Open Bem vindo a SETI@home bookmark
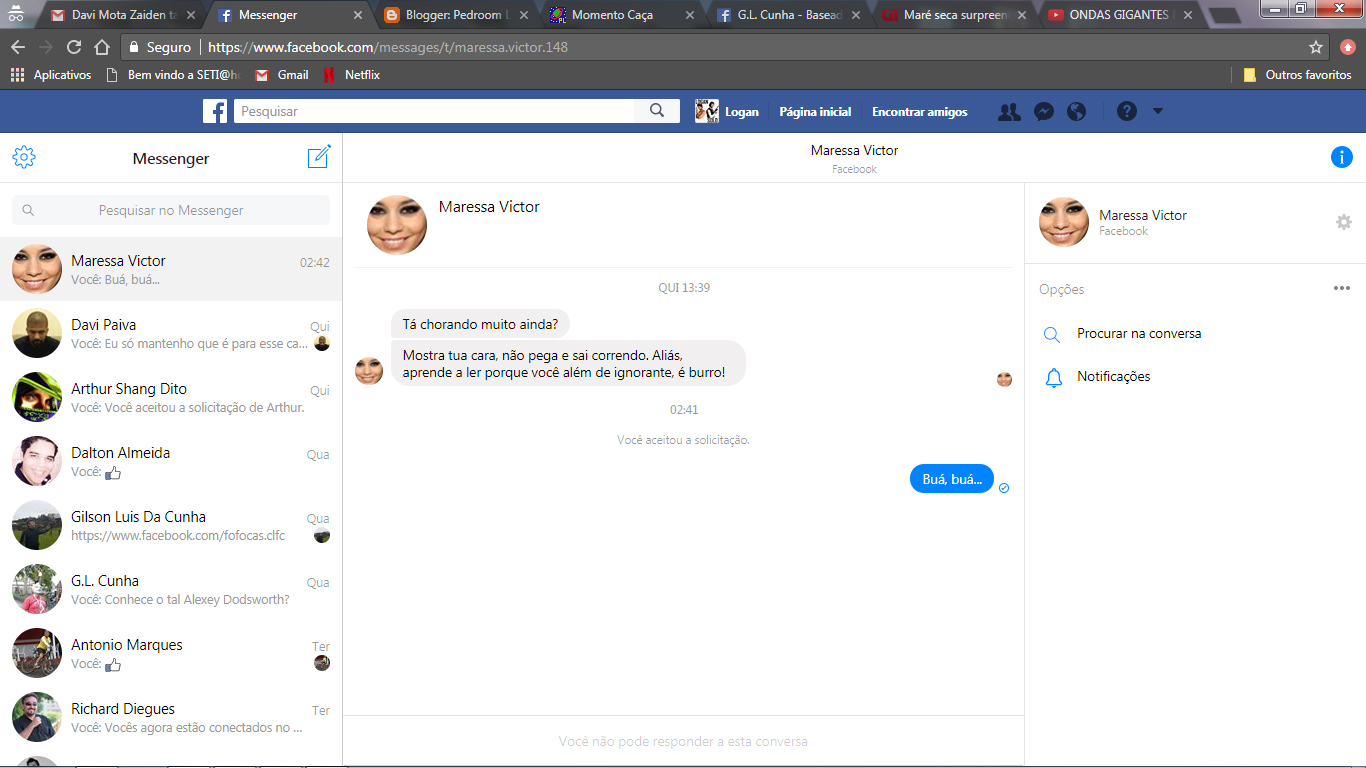Image resolution: width=1366 pixels, height=768 pixels. coord(173,75)
